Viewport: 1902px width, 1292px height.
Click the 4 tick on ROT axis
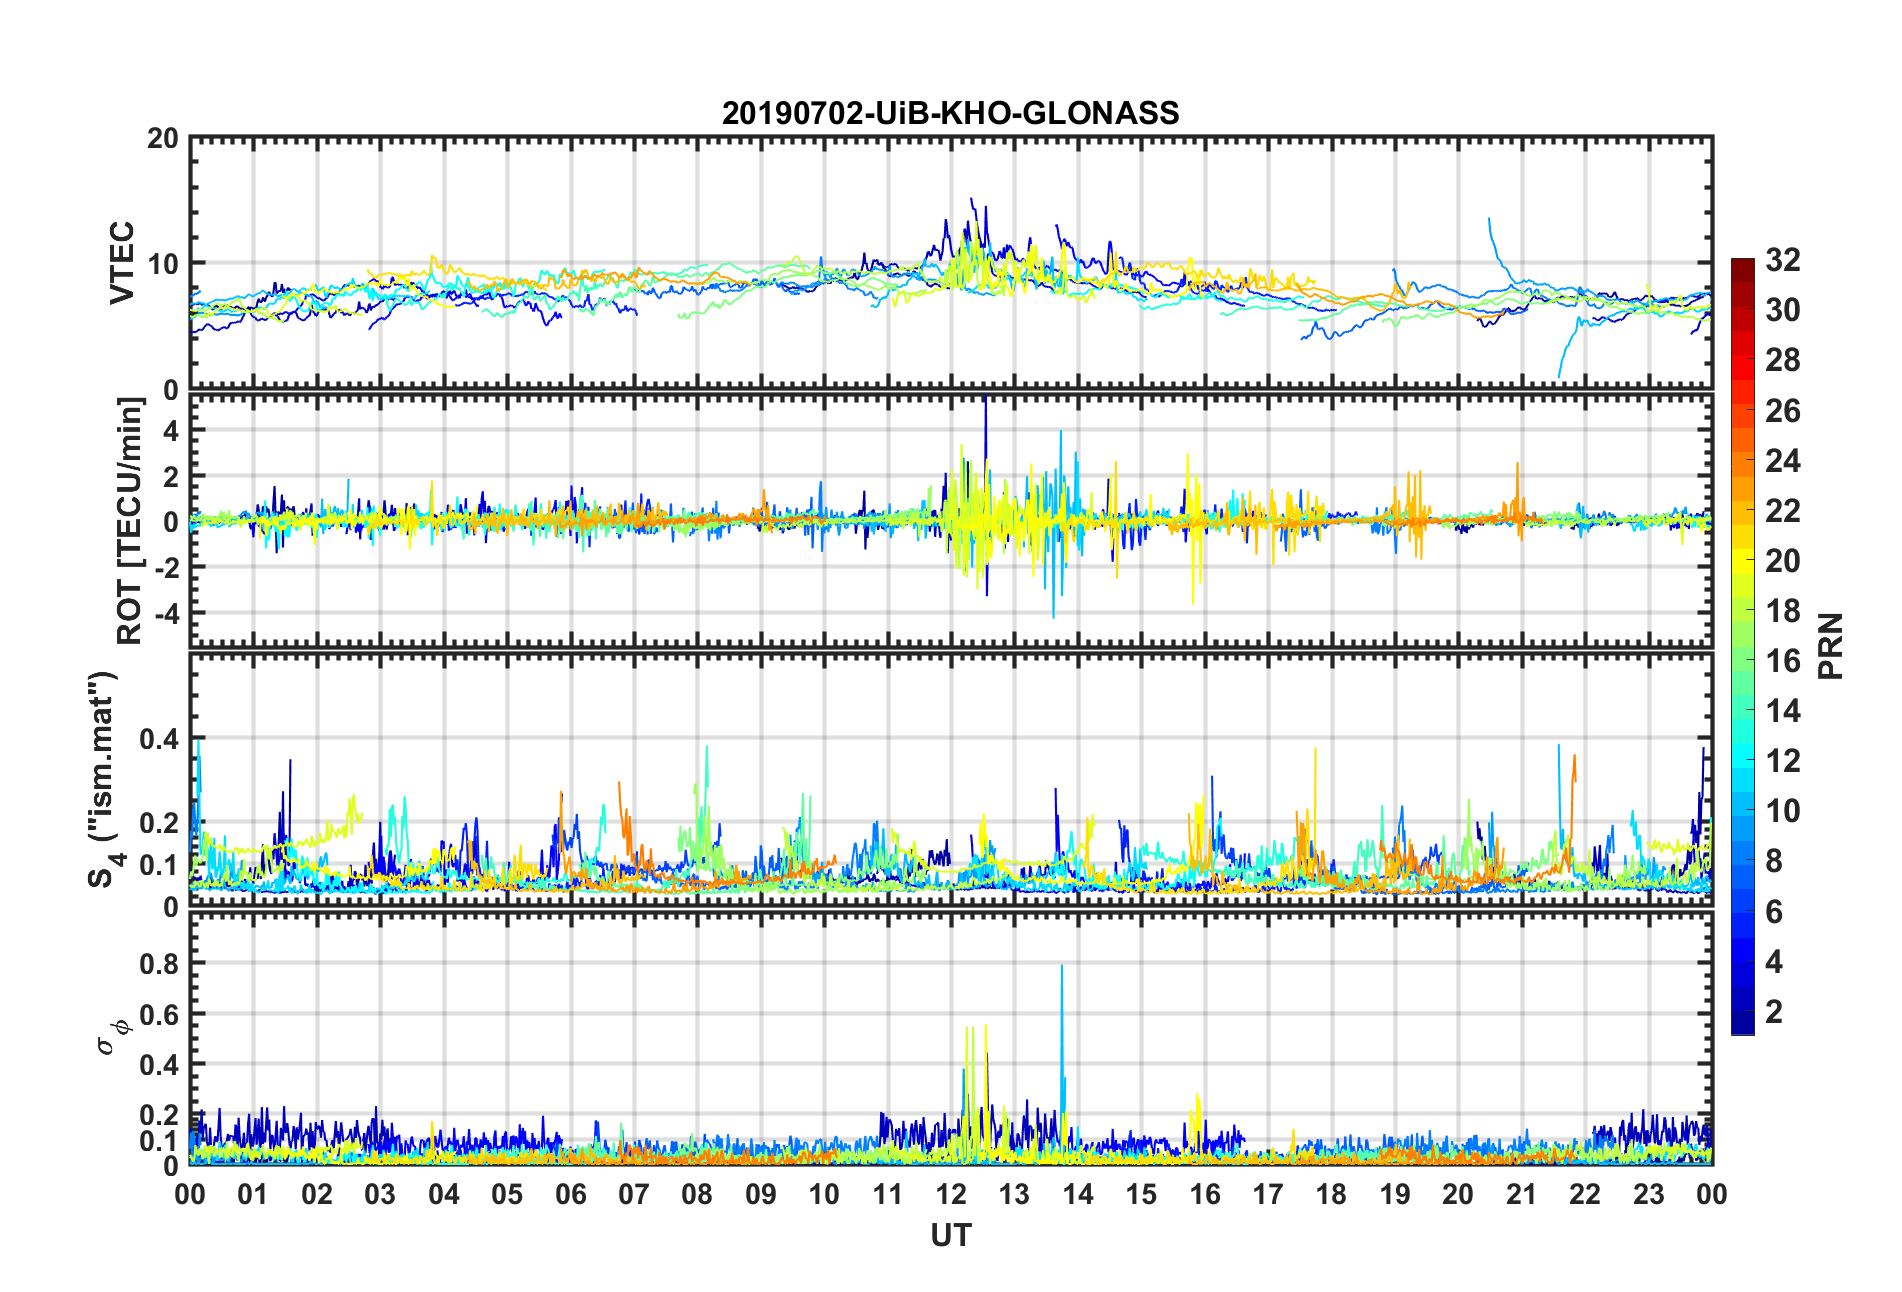[x=171, y=430]
